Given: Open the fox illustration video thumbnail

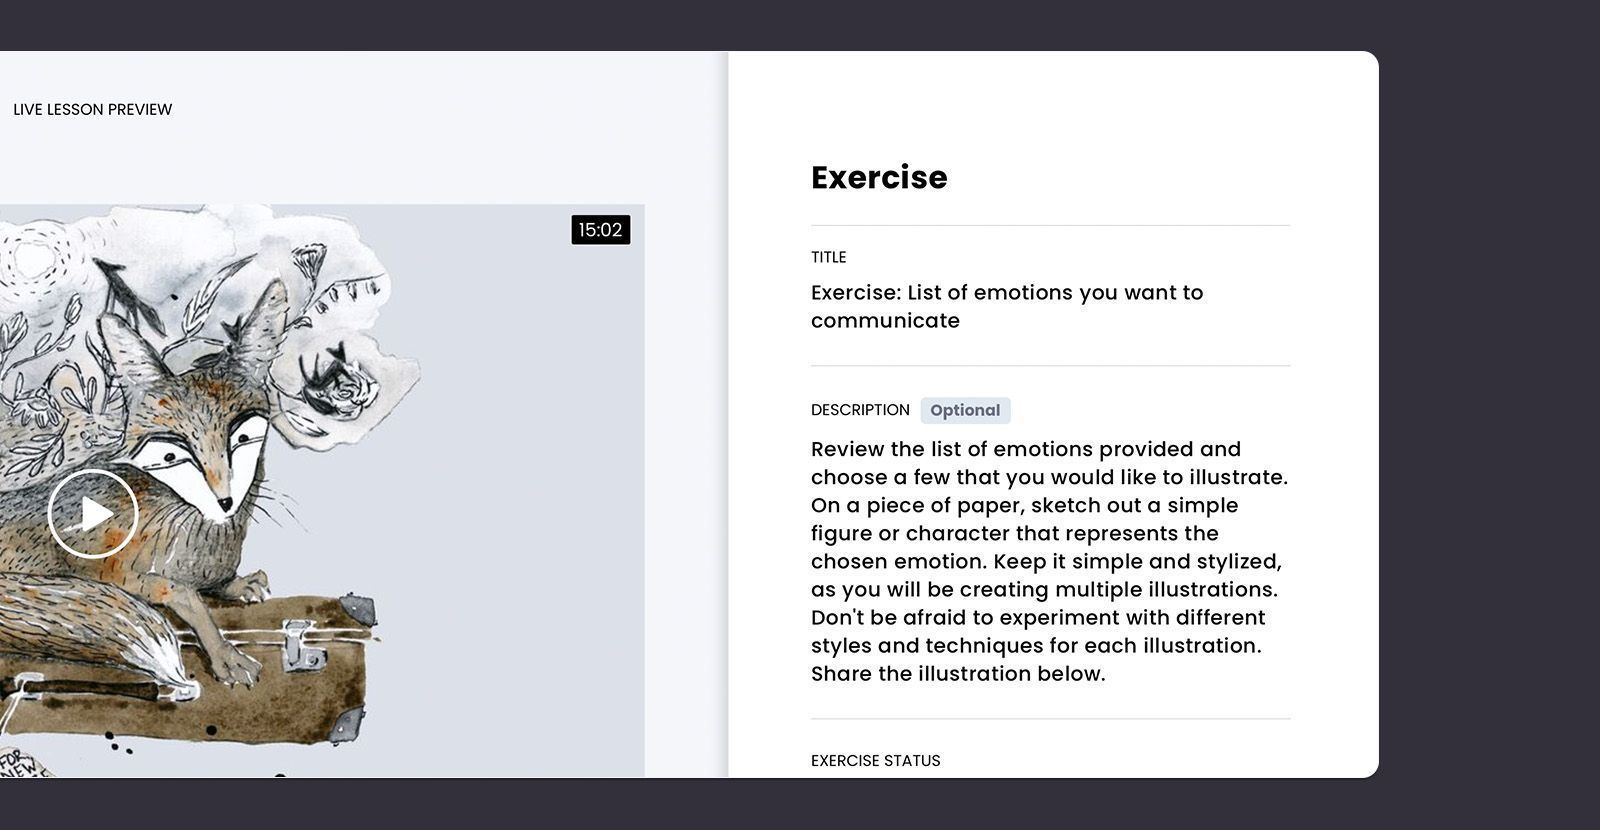Looking at the screenshot, I should click(322, 491).
